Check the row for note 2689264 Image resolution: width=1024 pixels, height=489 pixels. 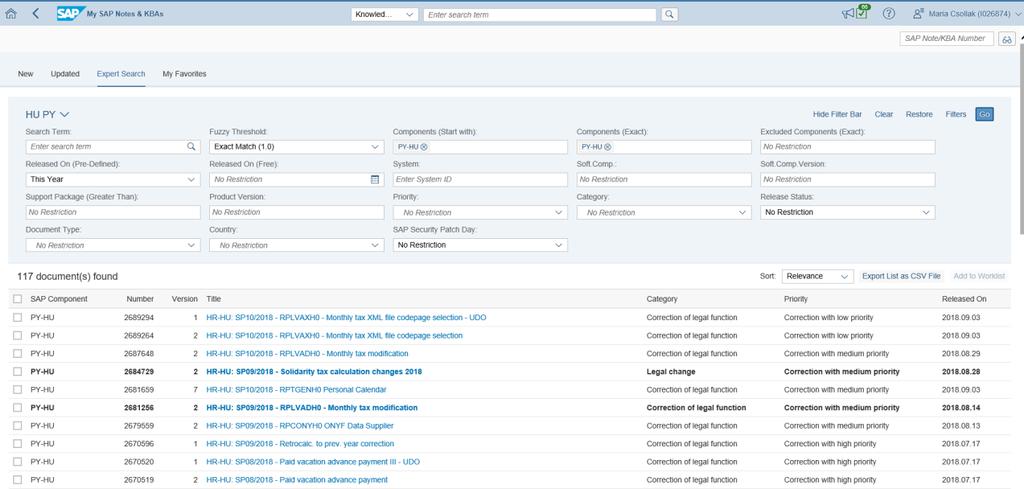click(17, 336)
